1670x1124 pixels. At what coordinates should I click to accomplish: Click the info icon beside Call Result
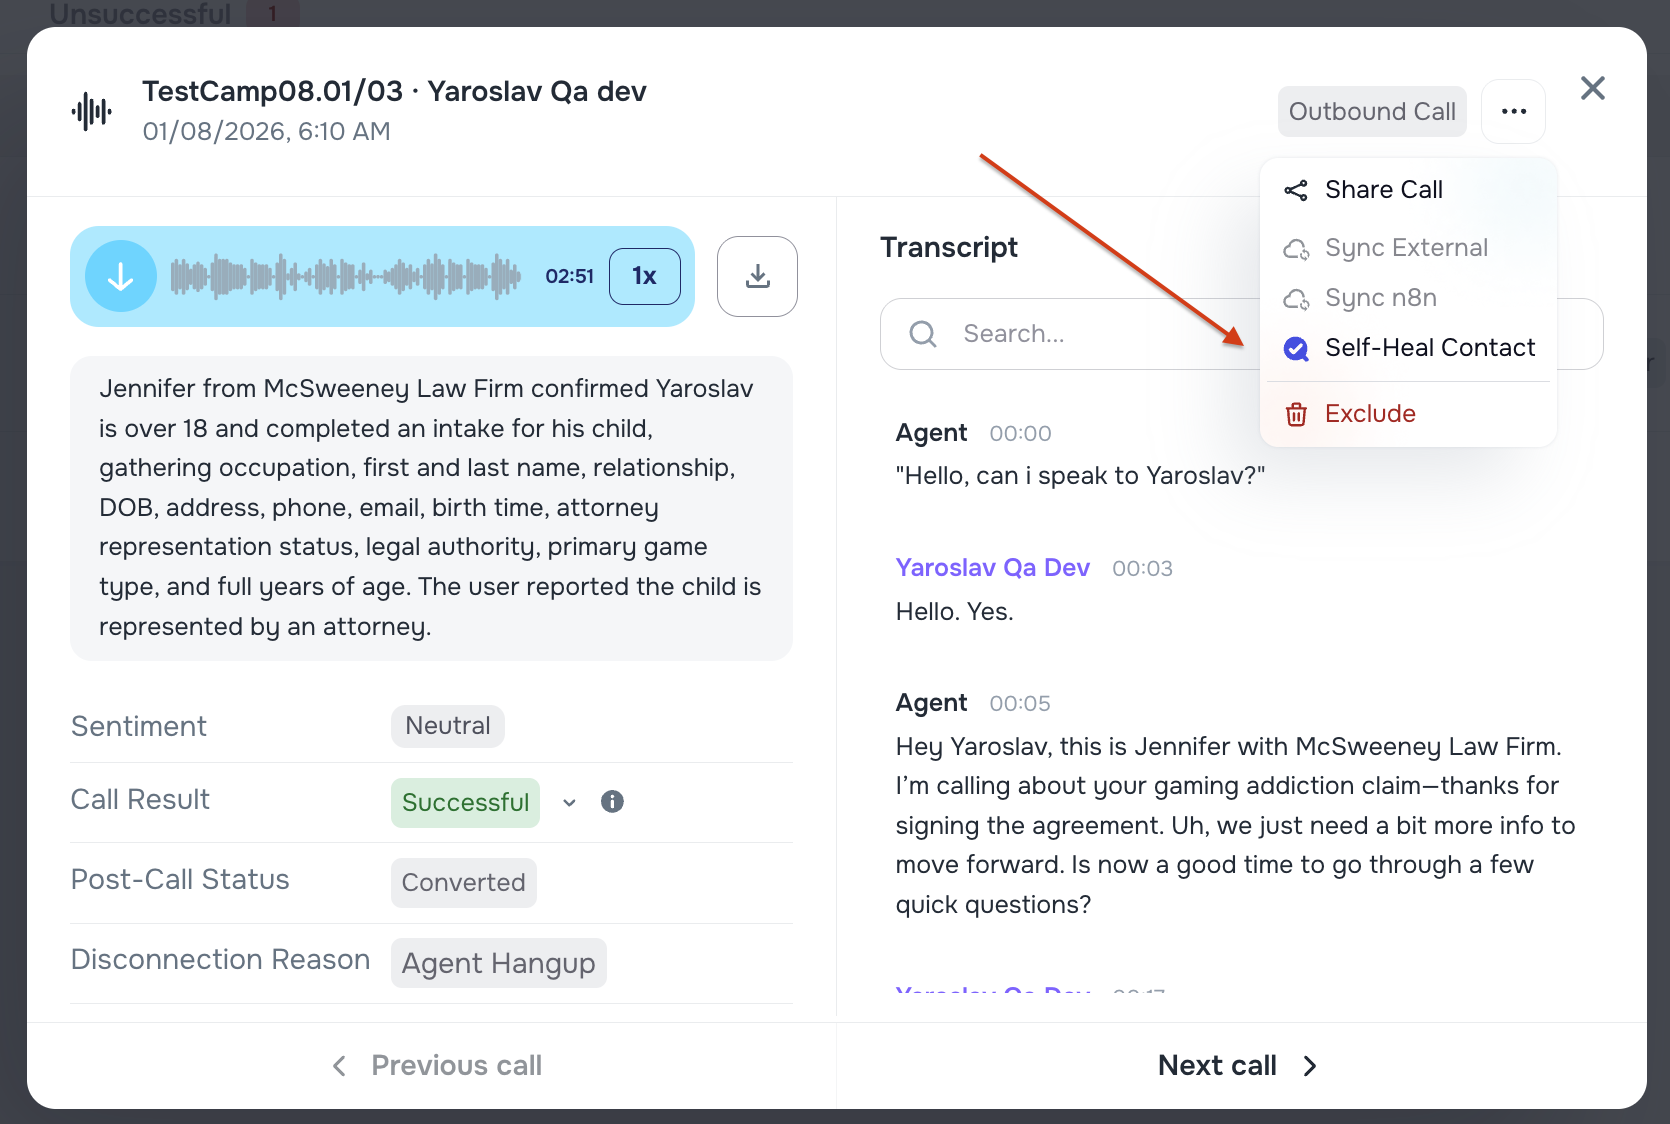(612, 801)
